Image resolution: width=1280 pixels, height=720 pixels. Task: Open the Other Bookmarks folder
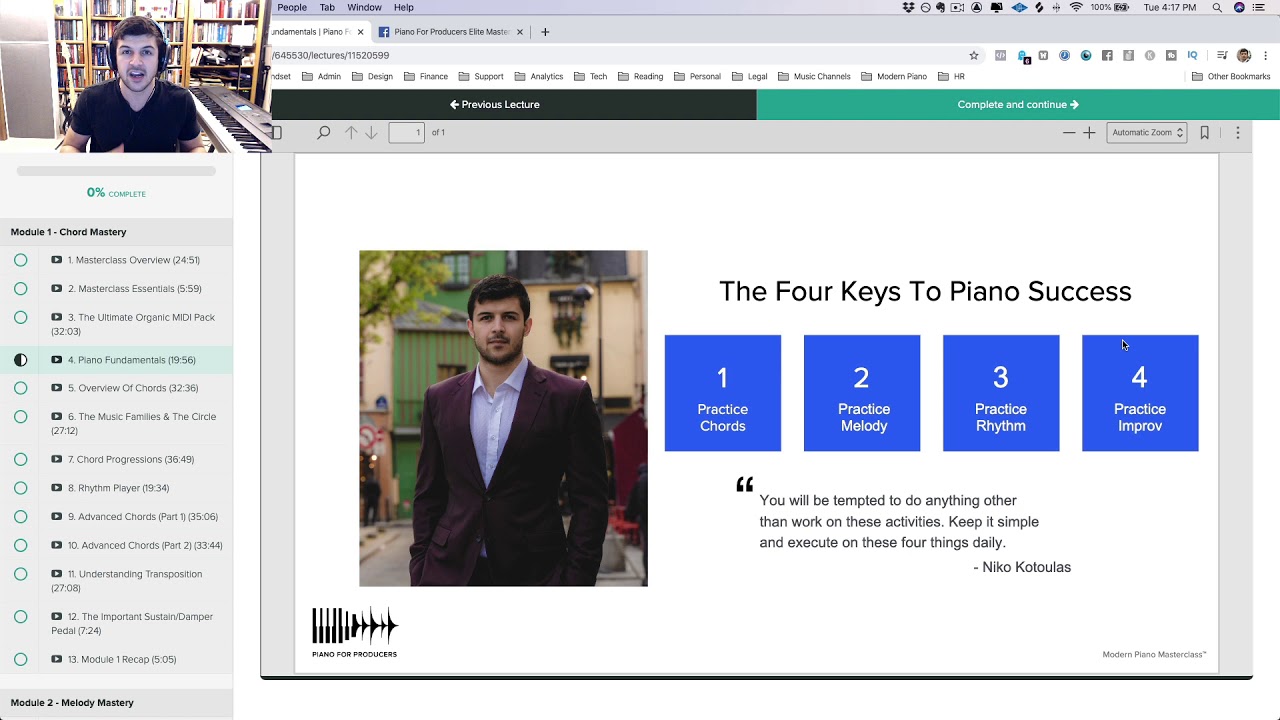[x=1230, y=76]
